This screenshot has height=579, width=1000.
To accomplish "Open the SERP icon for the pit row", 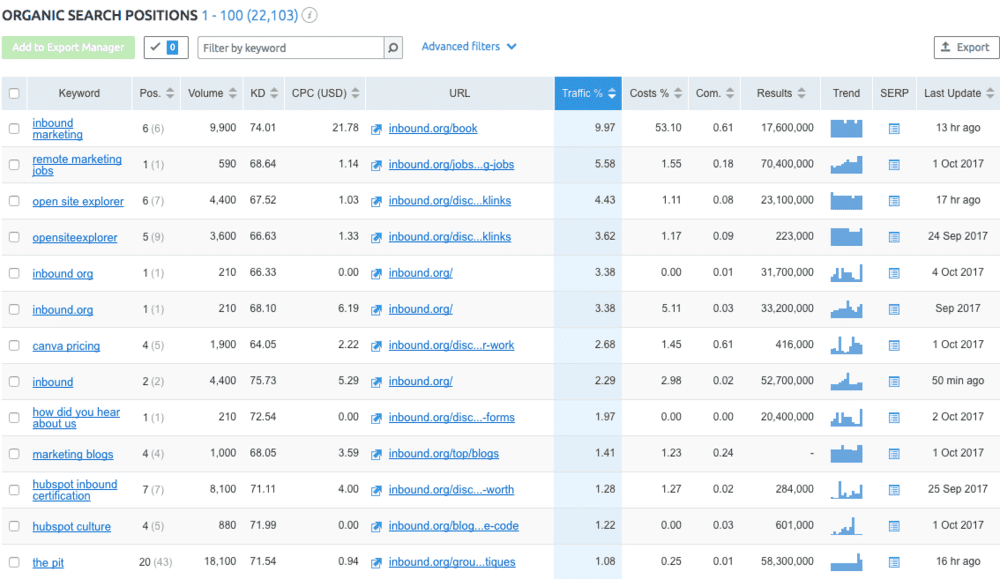I will [x=893, y=562].
